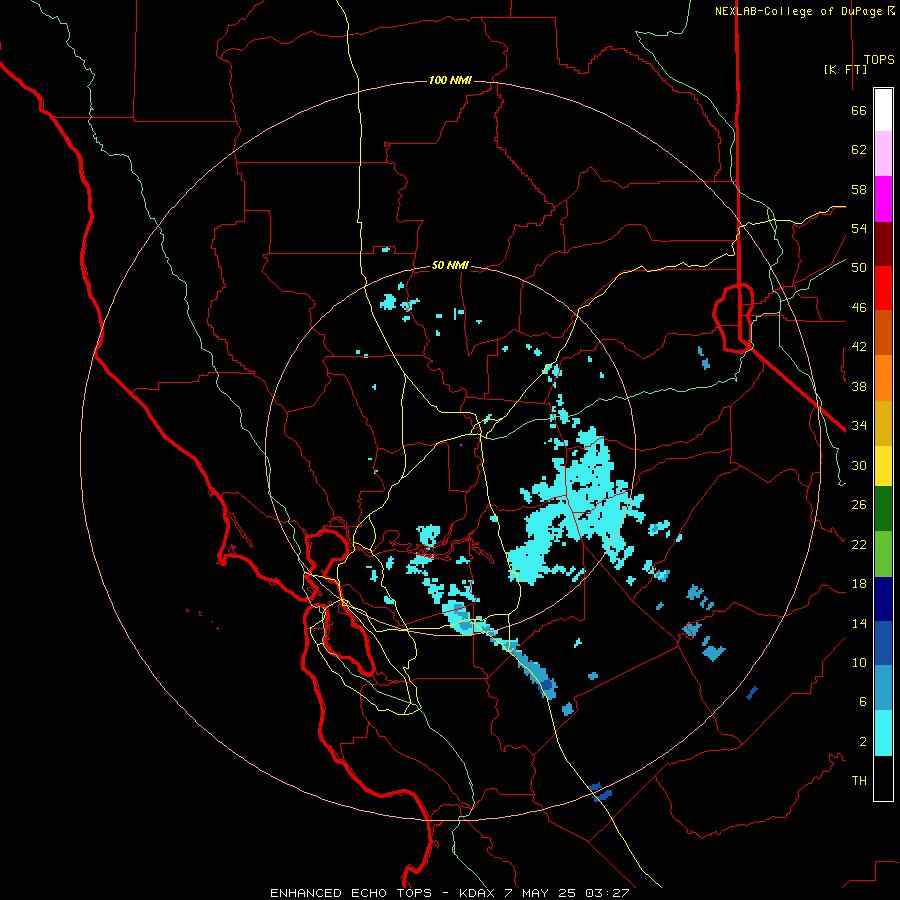This screenshot has width=900, height=900.
Task: Click the navy blue legend swatch
Action: click(x=883, y=599)
